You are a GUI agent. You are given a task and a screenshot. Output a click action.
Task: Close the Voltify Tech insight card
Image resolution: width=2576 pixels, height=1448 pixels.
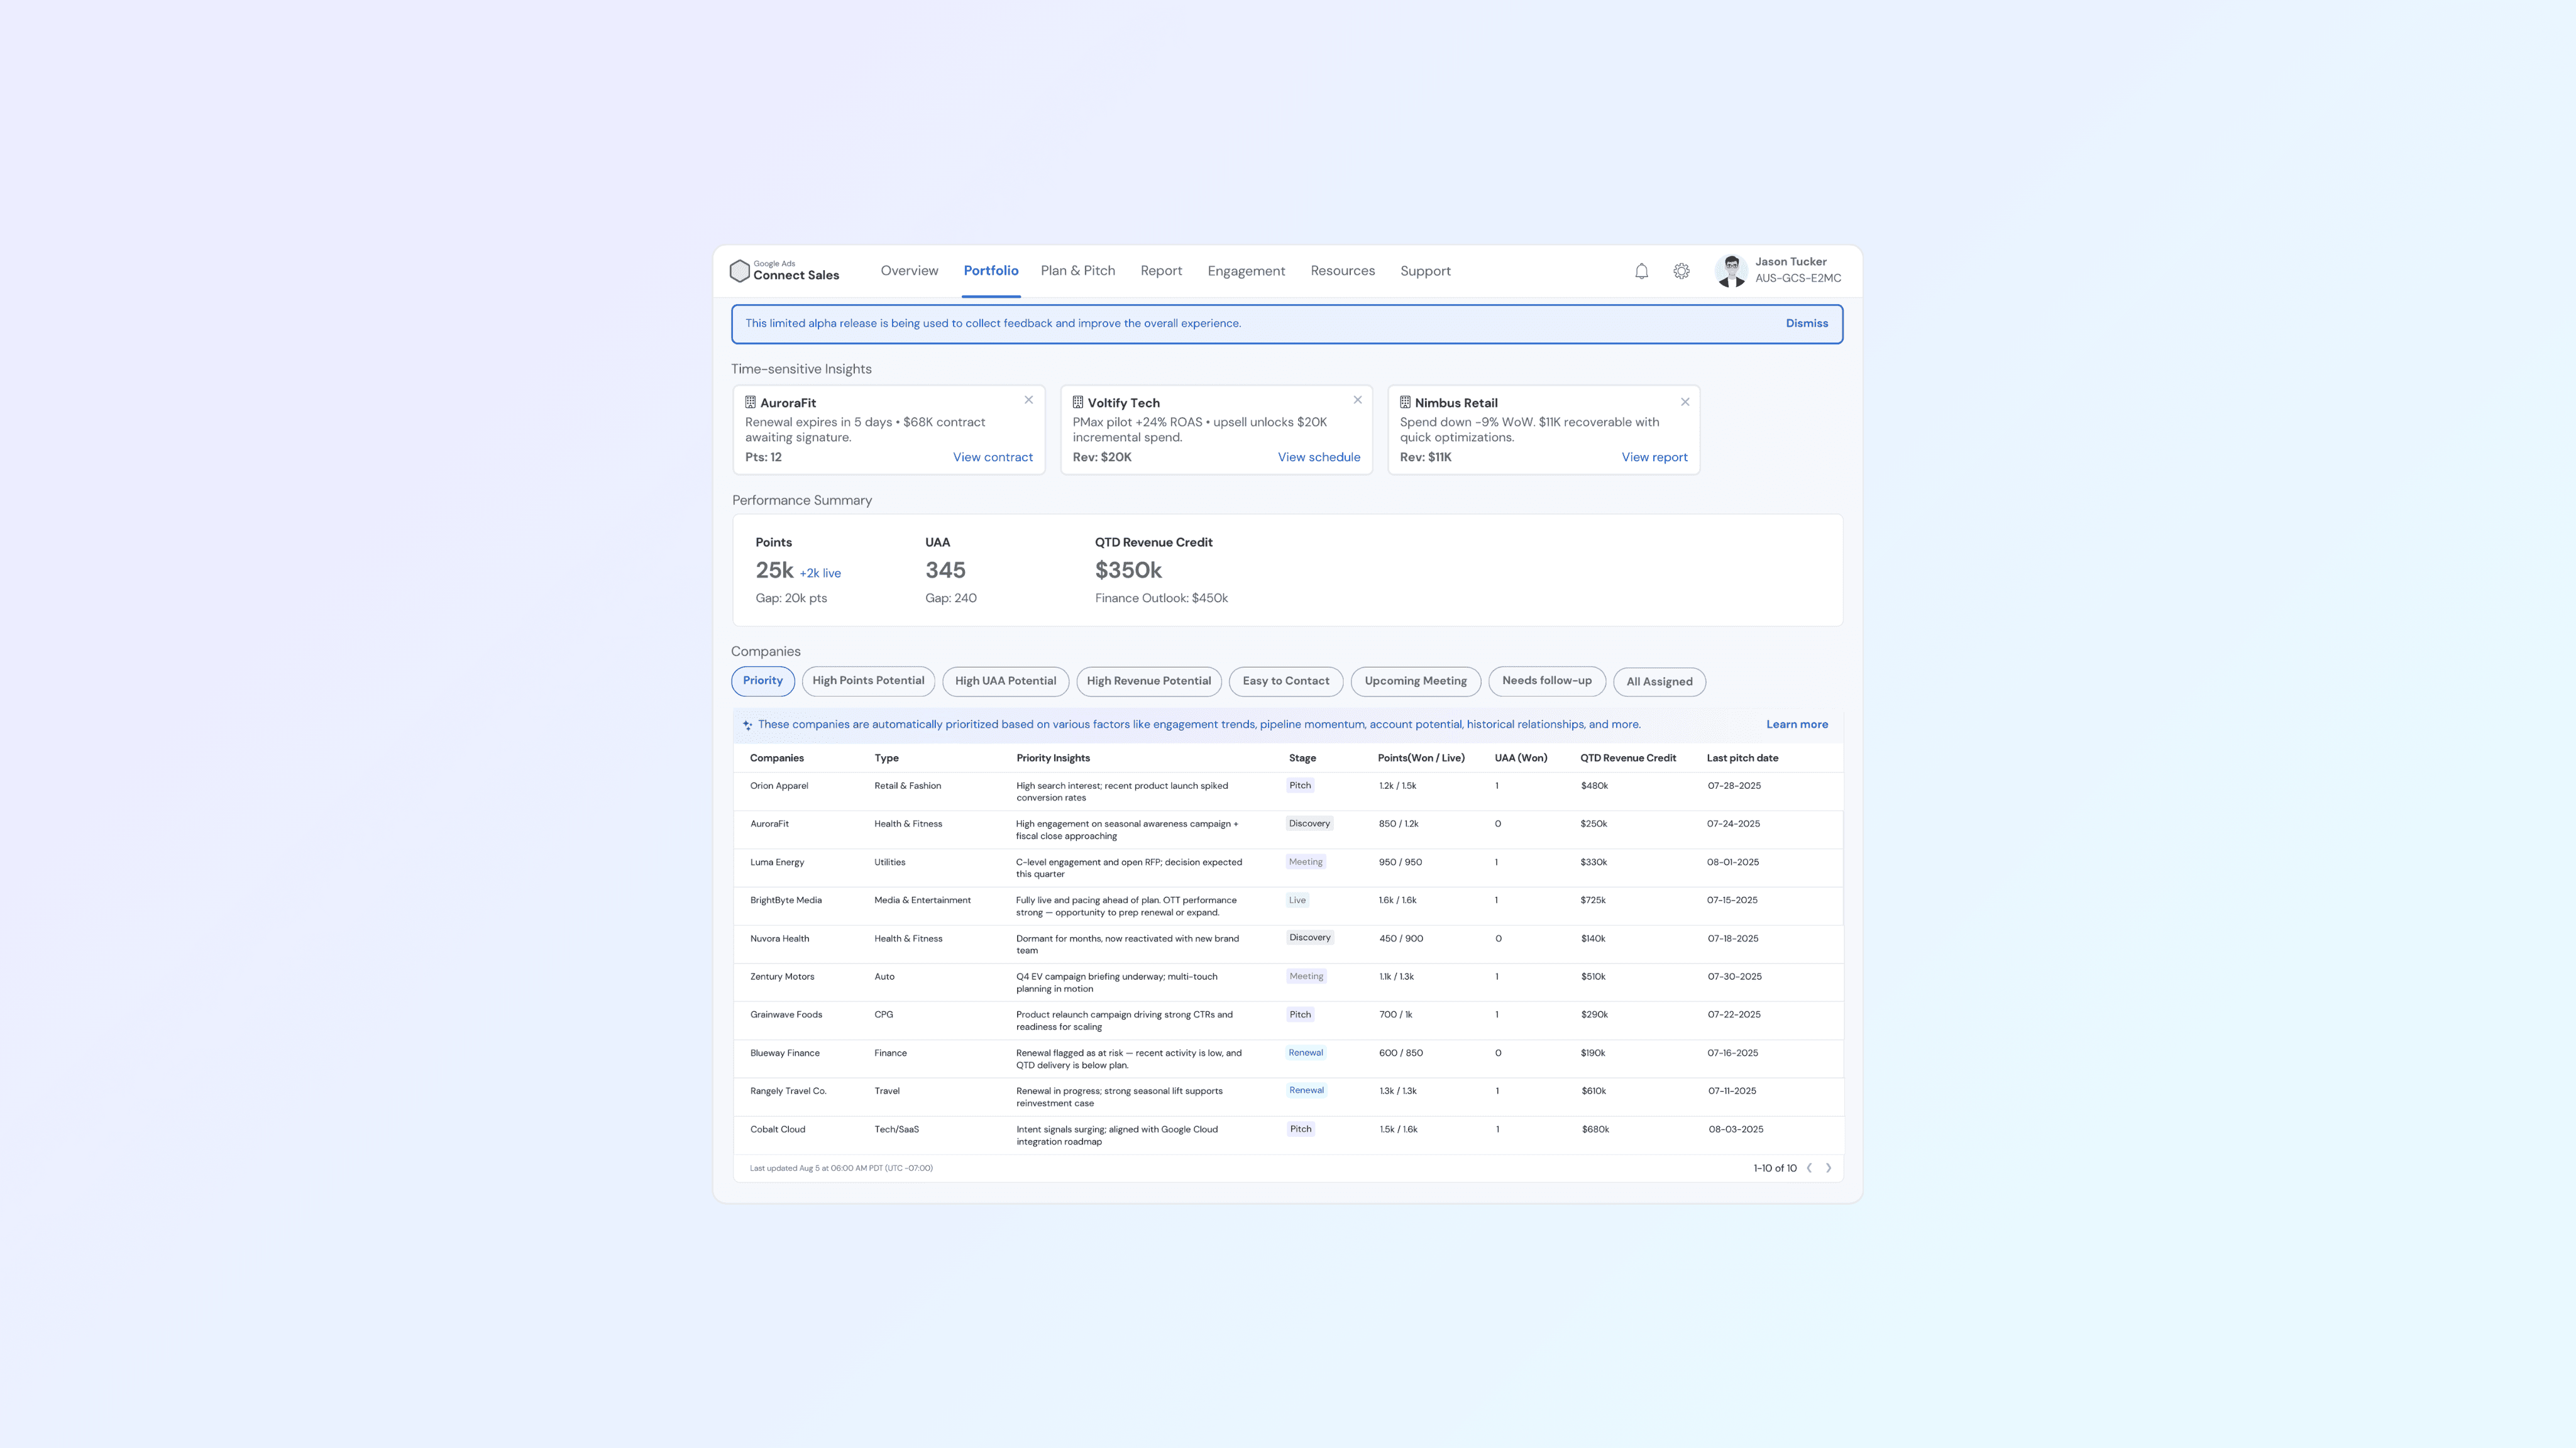pos(1357,400)
